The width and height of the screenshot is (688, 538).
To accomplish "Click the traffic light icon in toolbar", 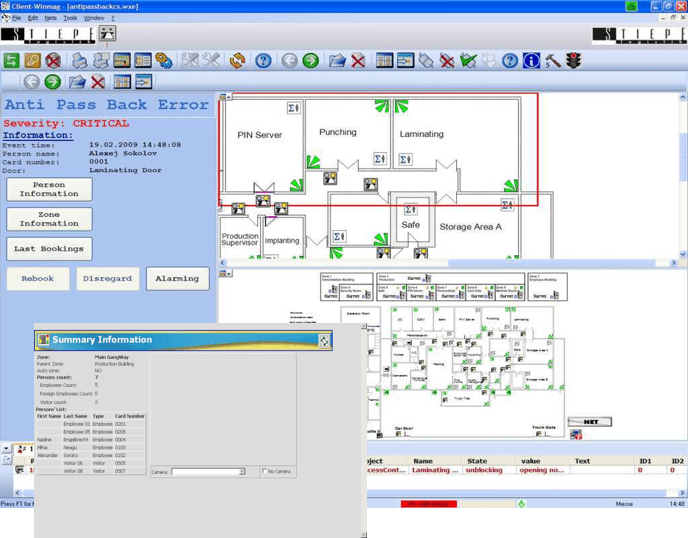I will (x=573, y=61).
